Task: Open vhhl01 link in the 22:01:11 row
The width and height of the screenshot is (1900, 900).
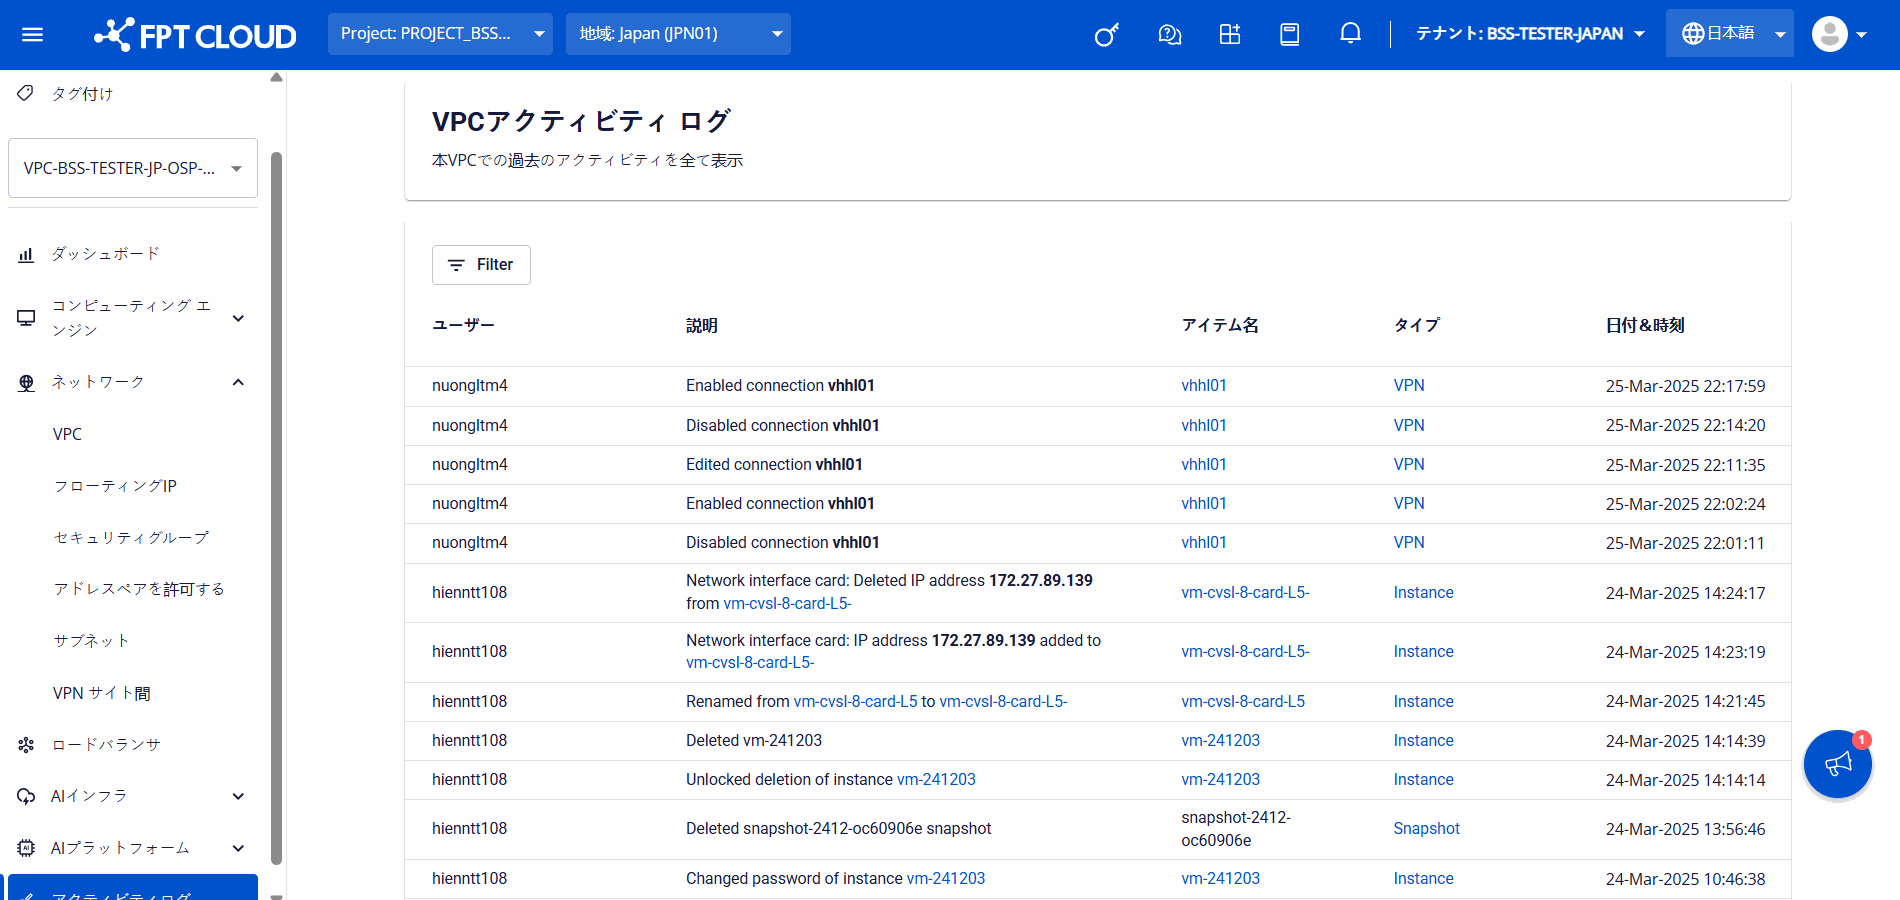Action: (x=1204, y=543)
